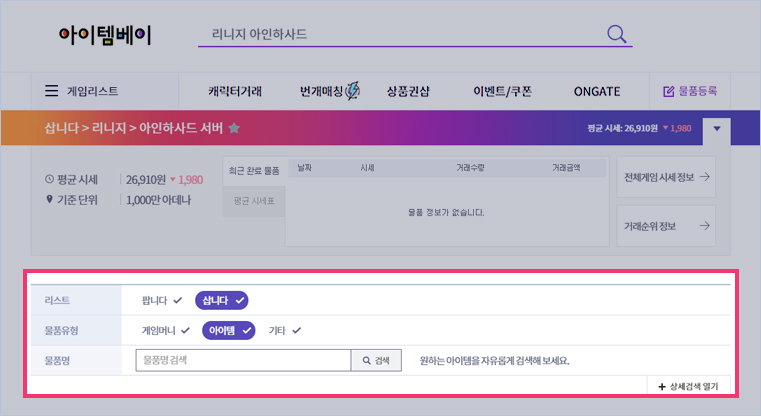Open the 상품권샵 menu
The height and width of the screenshot is (416, 761).
[x=408, y=91]
